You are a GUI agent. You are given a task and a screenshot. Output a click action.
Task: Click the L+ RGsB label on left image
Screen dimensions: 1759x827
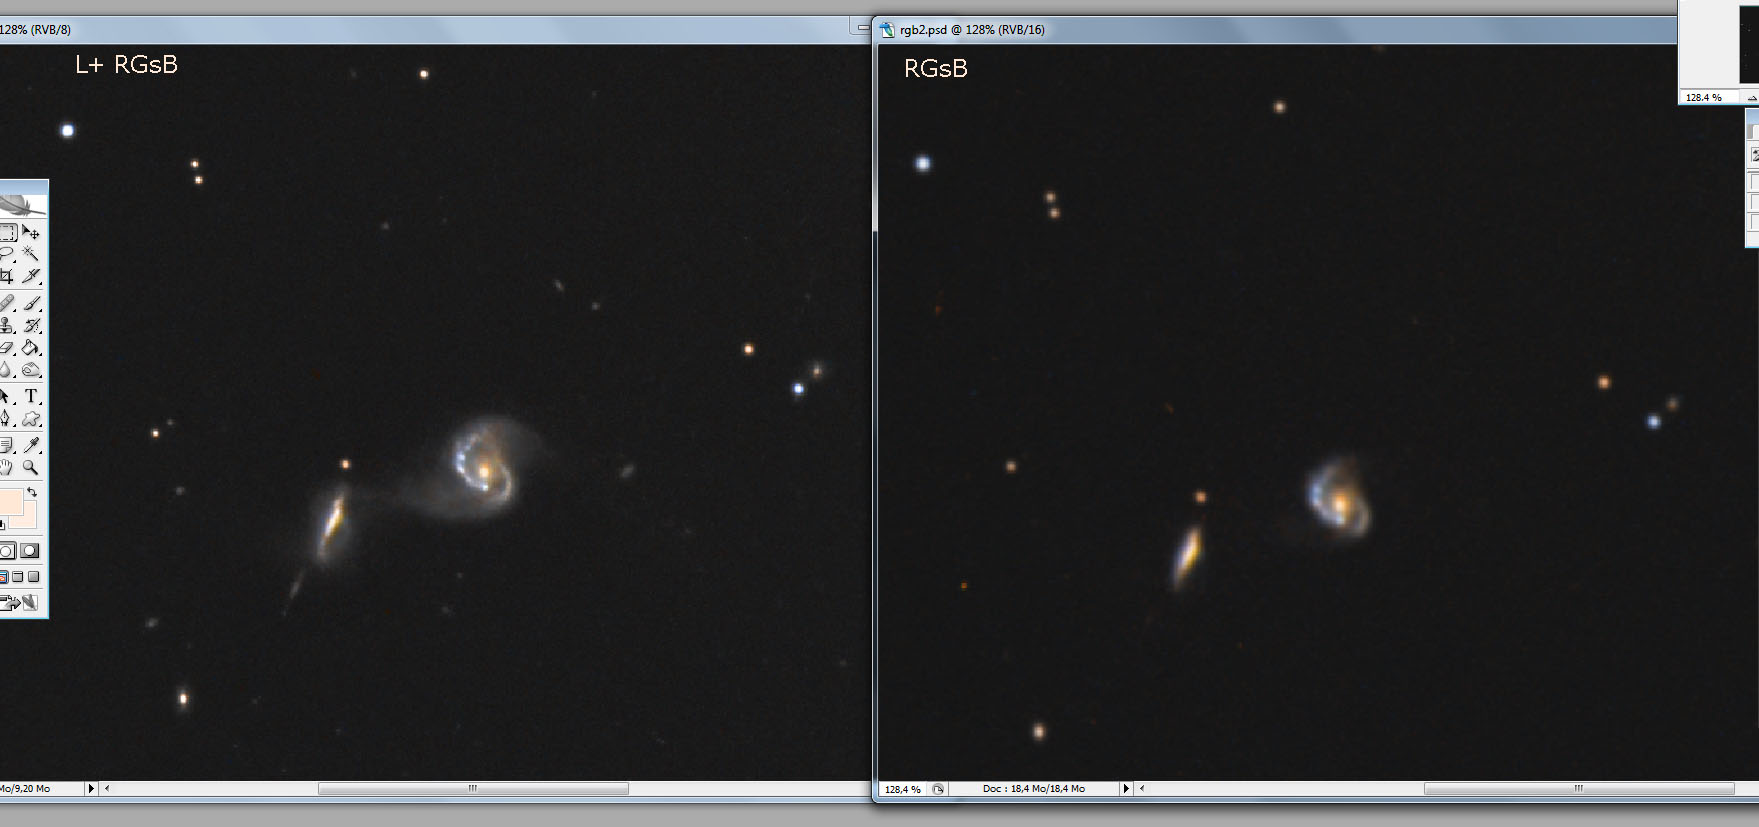pyautogui.click(x=127, y=65)
